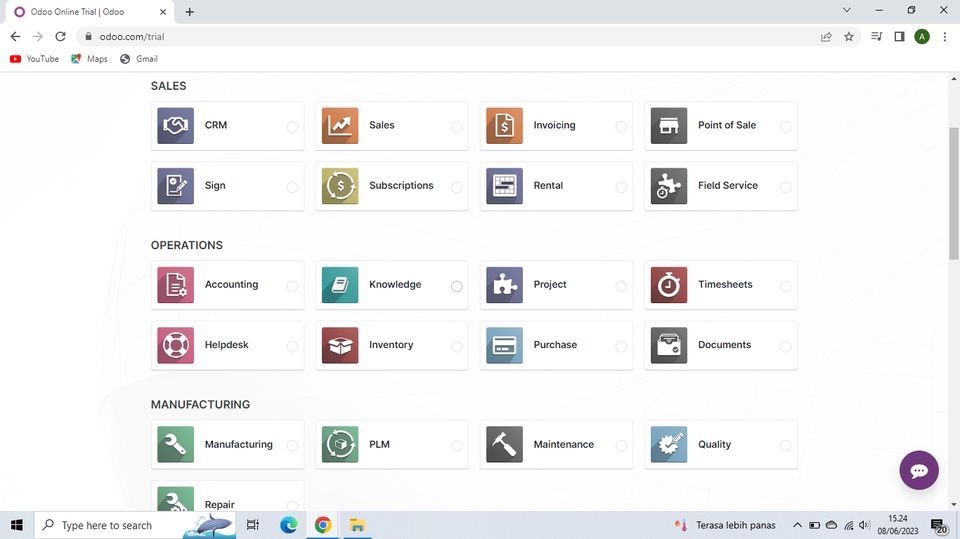The image size is (960, 539).
Task: Open the Maps bookmark
Action: click(89, 59)
